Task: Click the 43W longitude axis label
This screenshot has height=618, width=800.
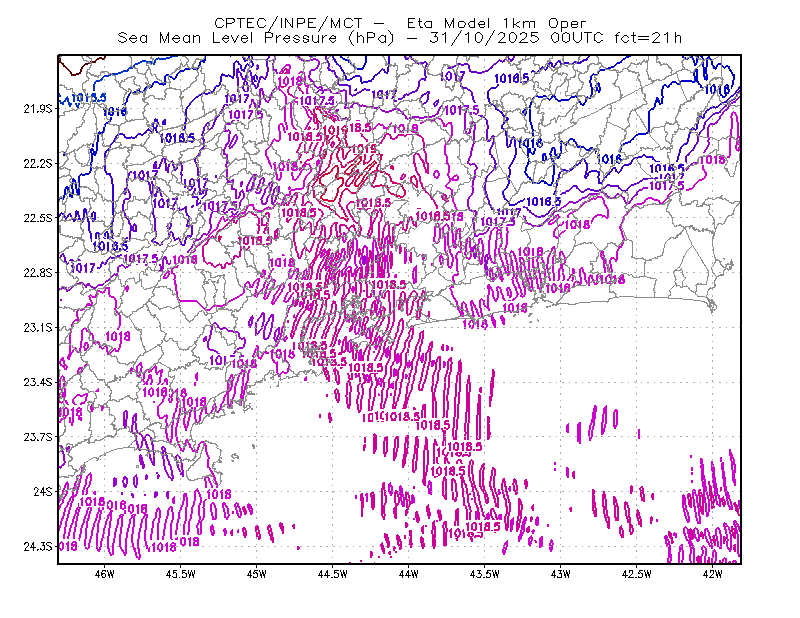Action: tap(561, 574)
